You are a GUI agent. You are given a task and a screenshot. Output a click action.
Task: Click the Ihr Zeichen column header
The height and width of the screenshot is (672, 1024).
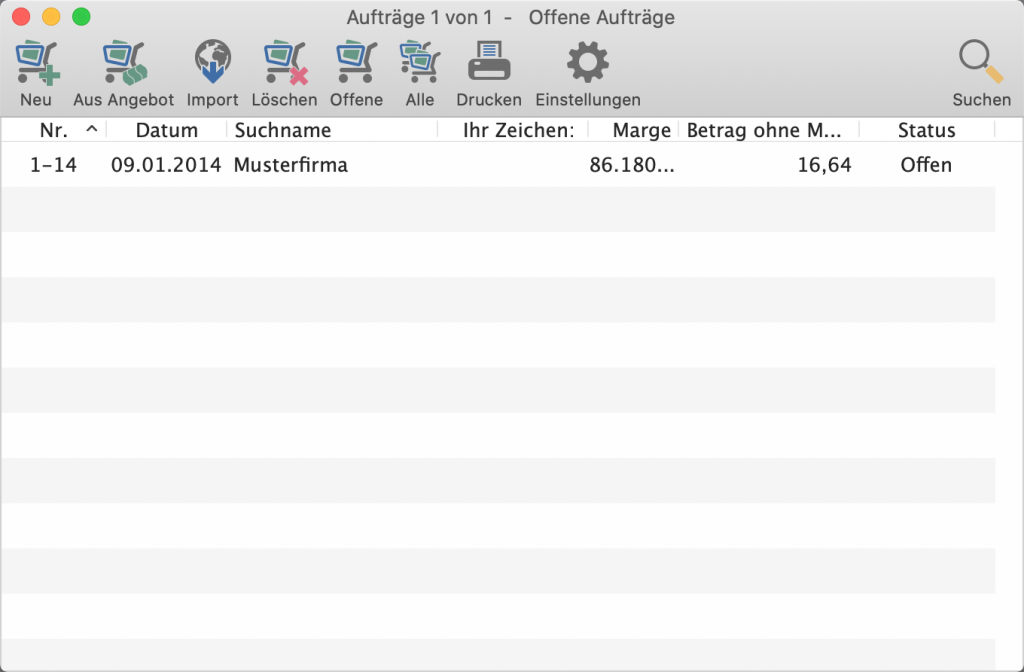(x=518, y=130)
